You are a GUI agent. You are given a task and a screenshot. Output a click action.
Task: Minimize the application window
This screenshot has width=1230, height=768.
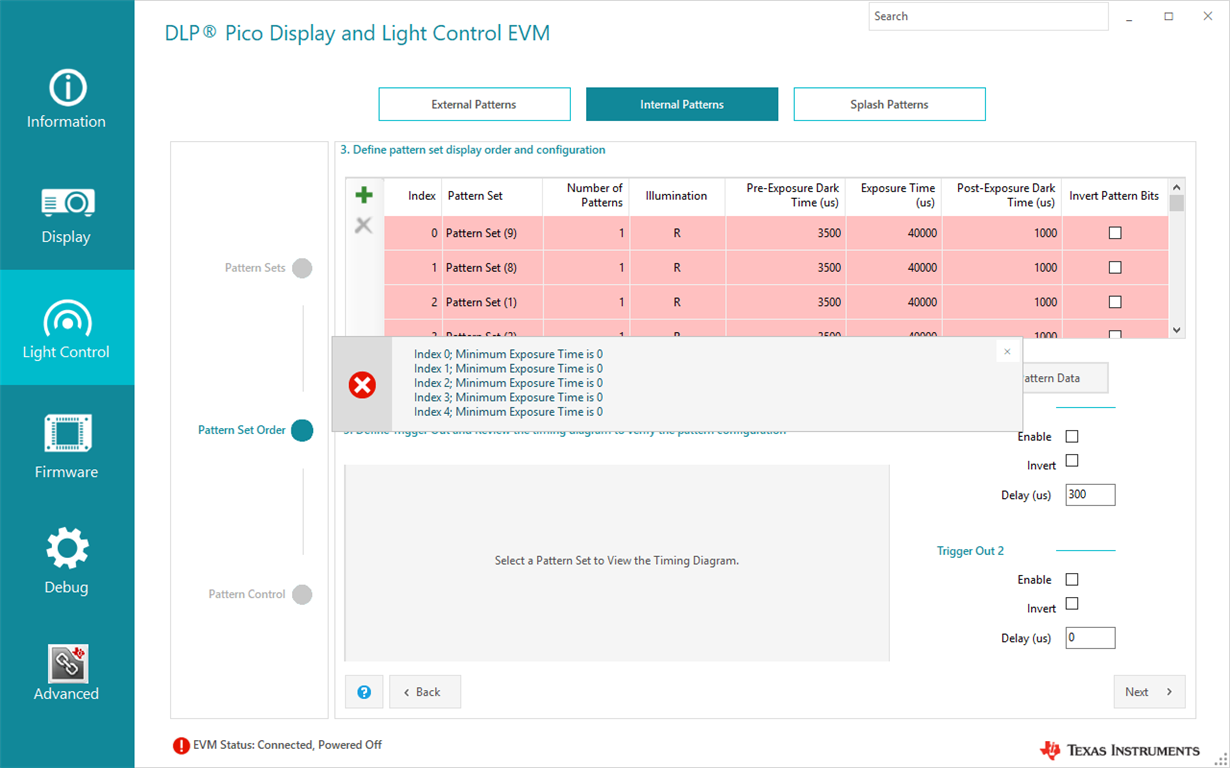1129,17
